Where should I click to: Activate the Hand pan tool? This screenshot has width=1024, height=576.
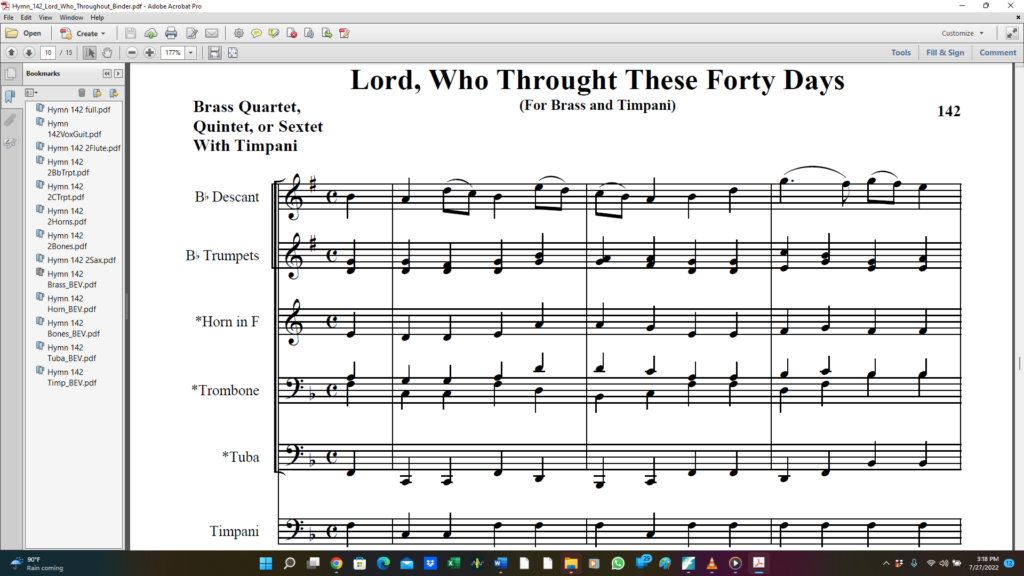pos(107,52)
